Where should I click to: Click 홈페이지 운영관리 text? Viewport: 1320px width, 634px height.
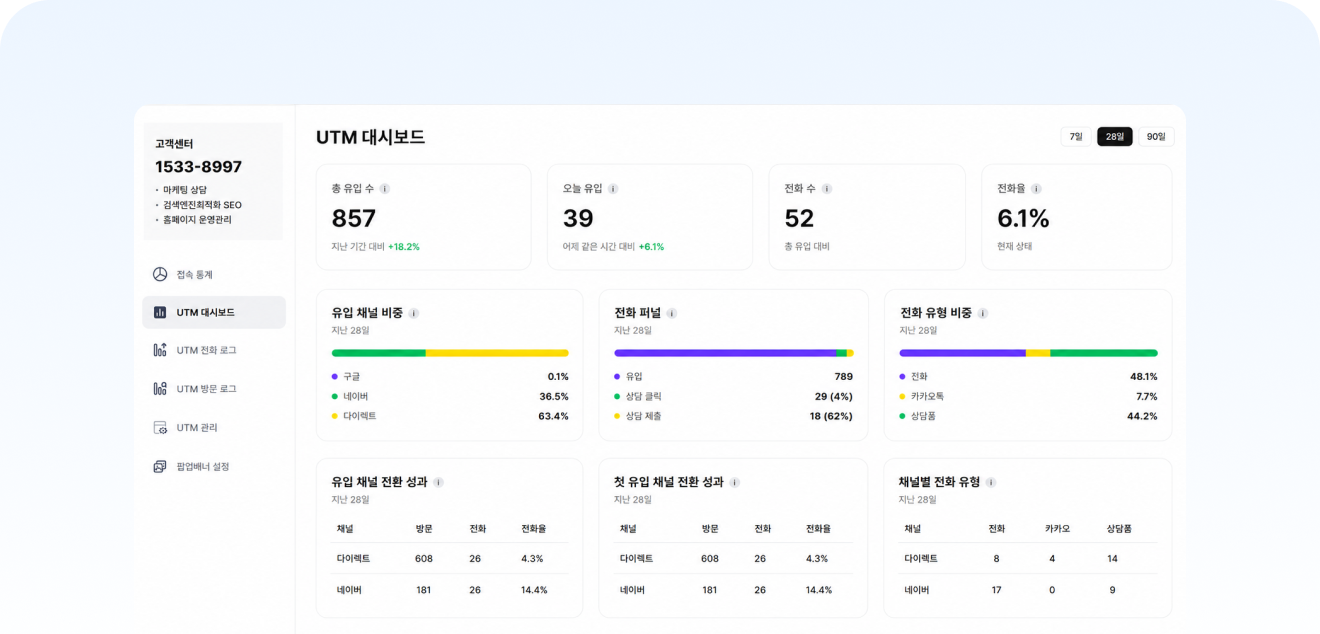pos(197,220)
